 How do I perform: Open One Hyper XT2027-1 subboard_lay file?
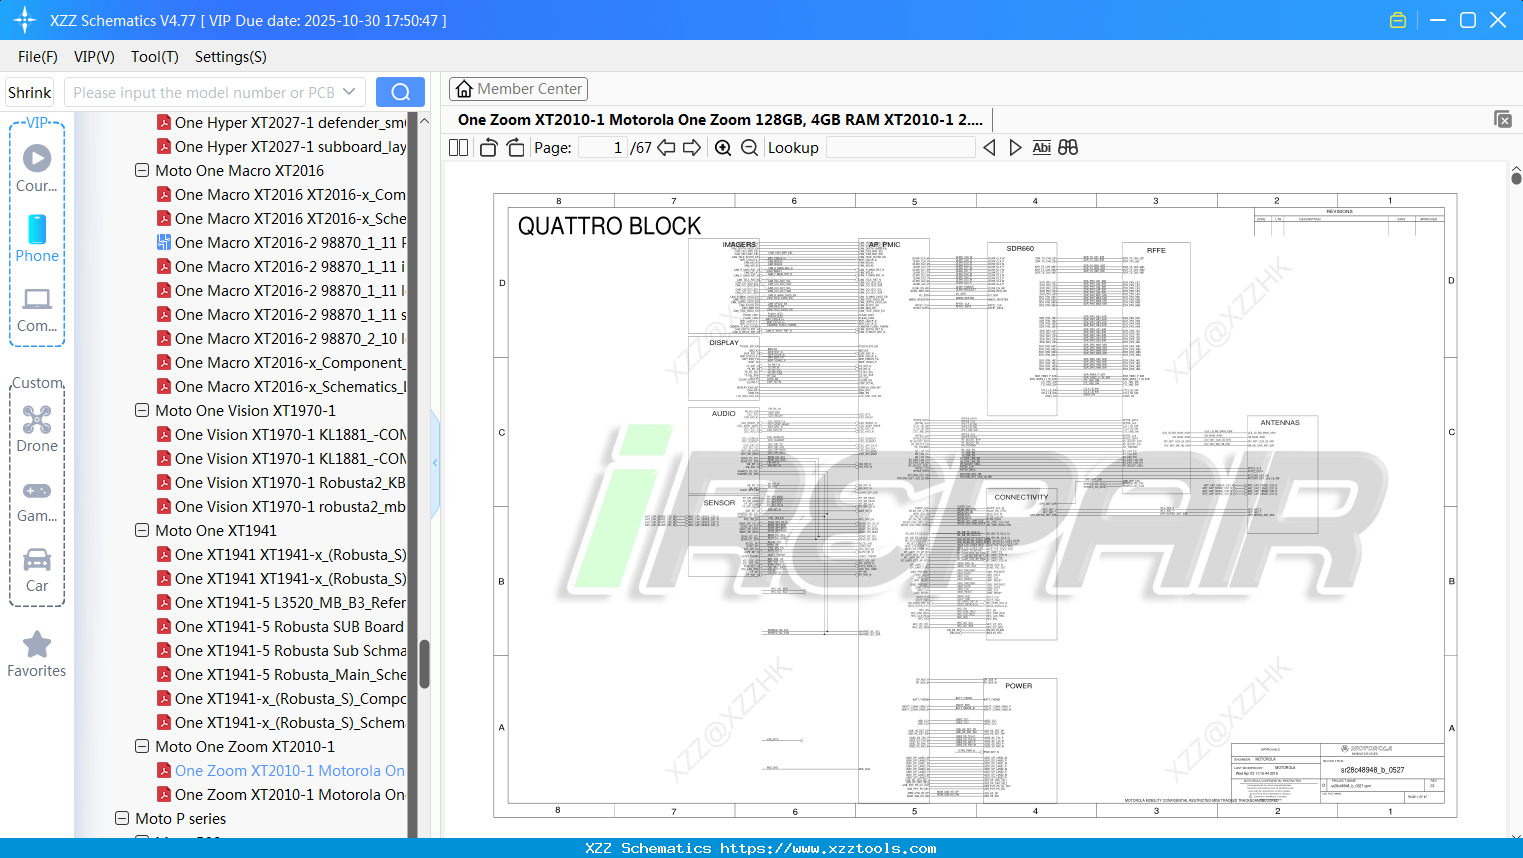click(x=291, y=147)
